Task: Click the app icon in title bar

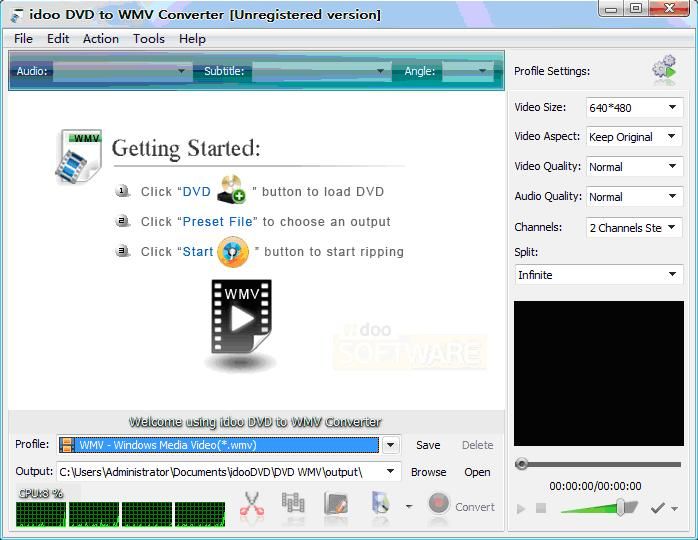Action: pos(16,15)
